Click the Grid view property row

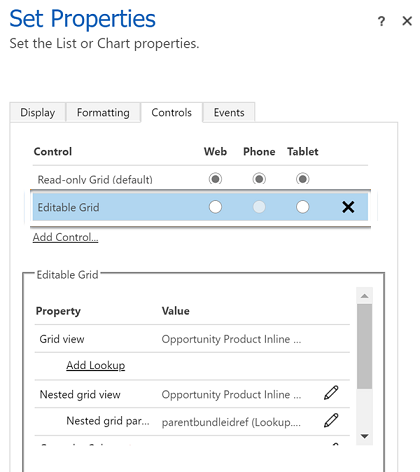point(192,339)
